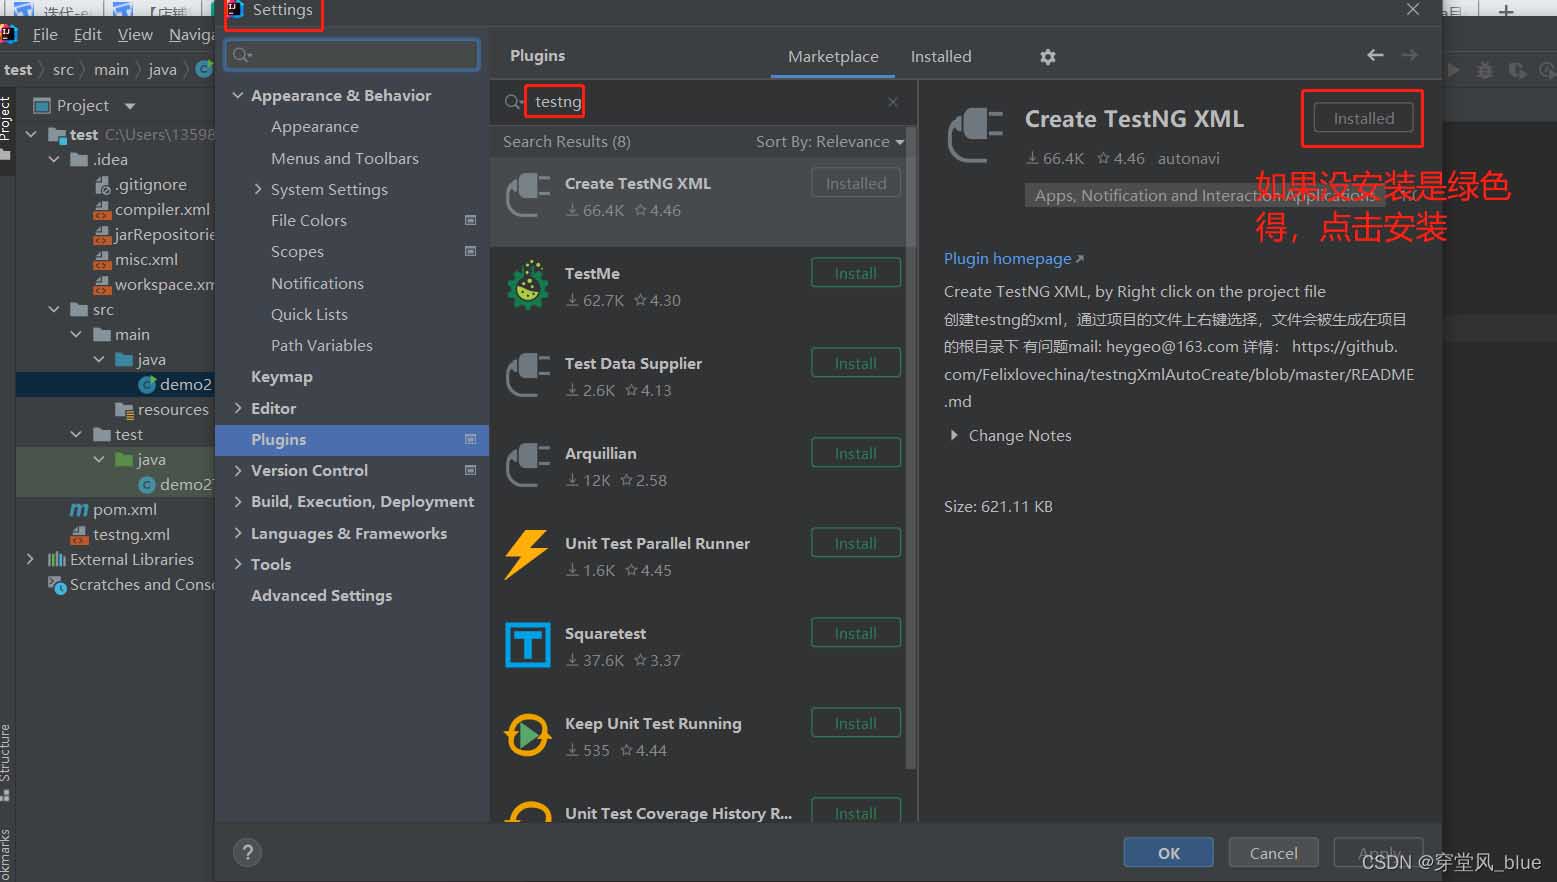The height and width of the screenshot is (882, 1557).
Task: Open plugin settings gear menu
Action: point(1047,57)
